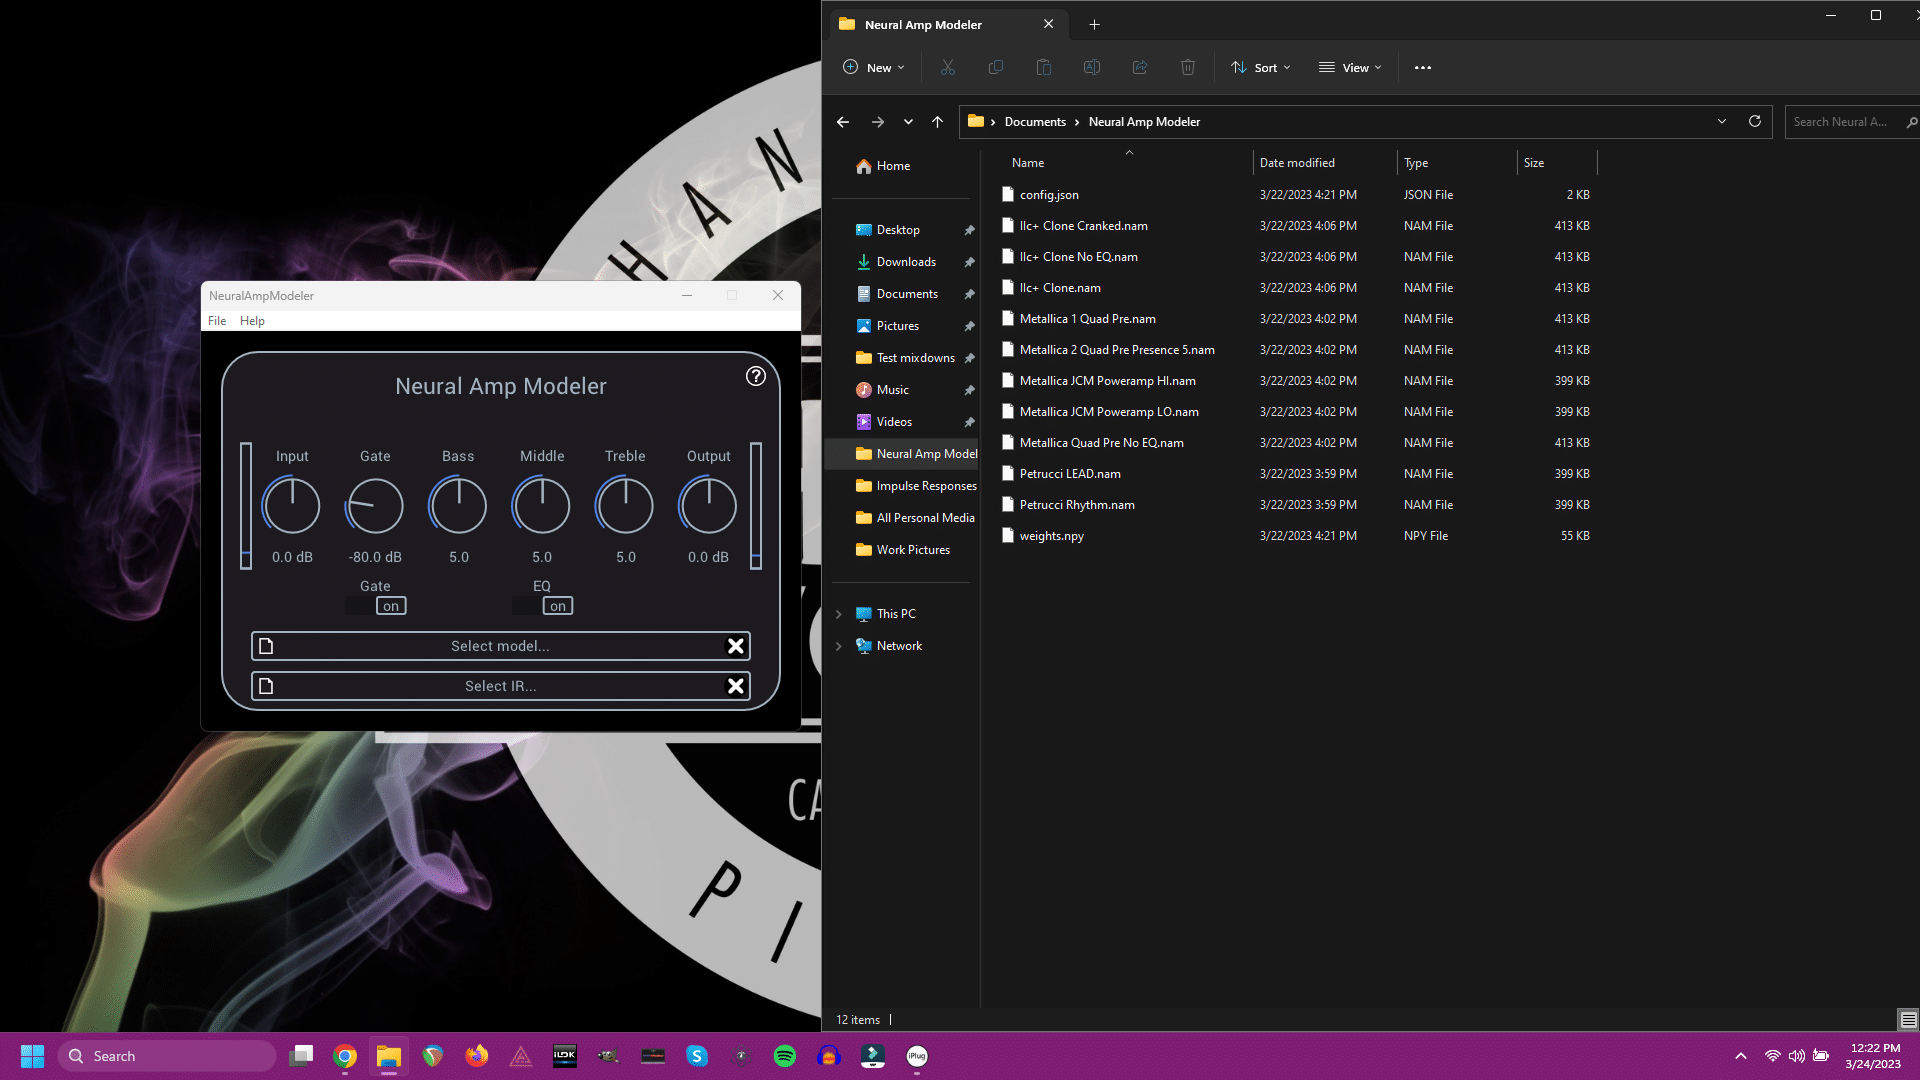The width and height of the screenshot is (1920, 1080).
Task: Clear the selected model with the X
Action: (x=736, y=646)
